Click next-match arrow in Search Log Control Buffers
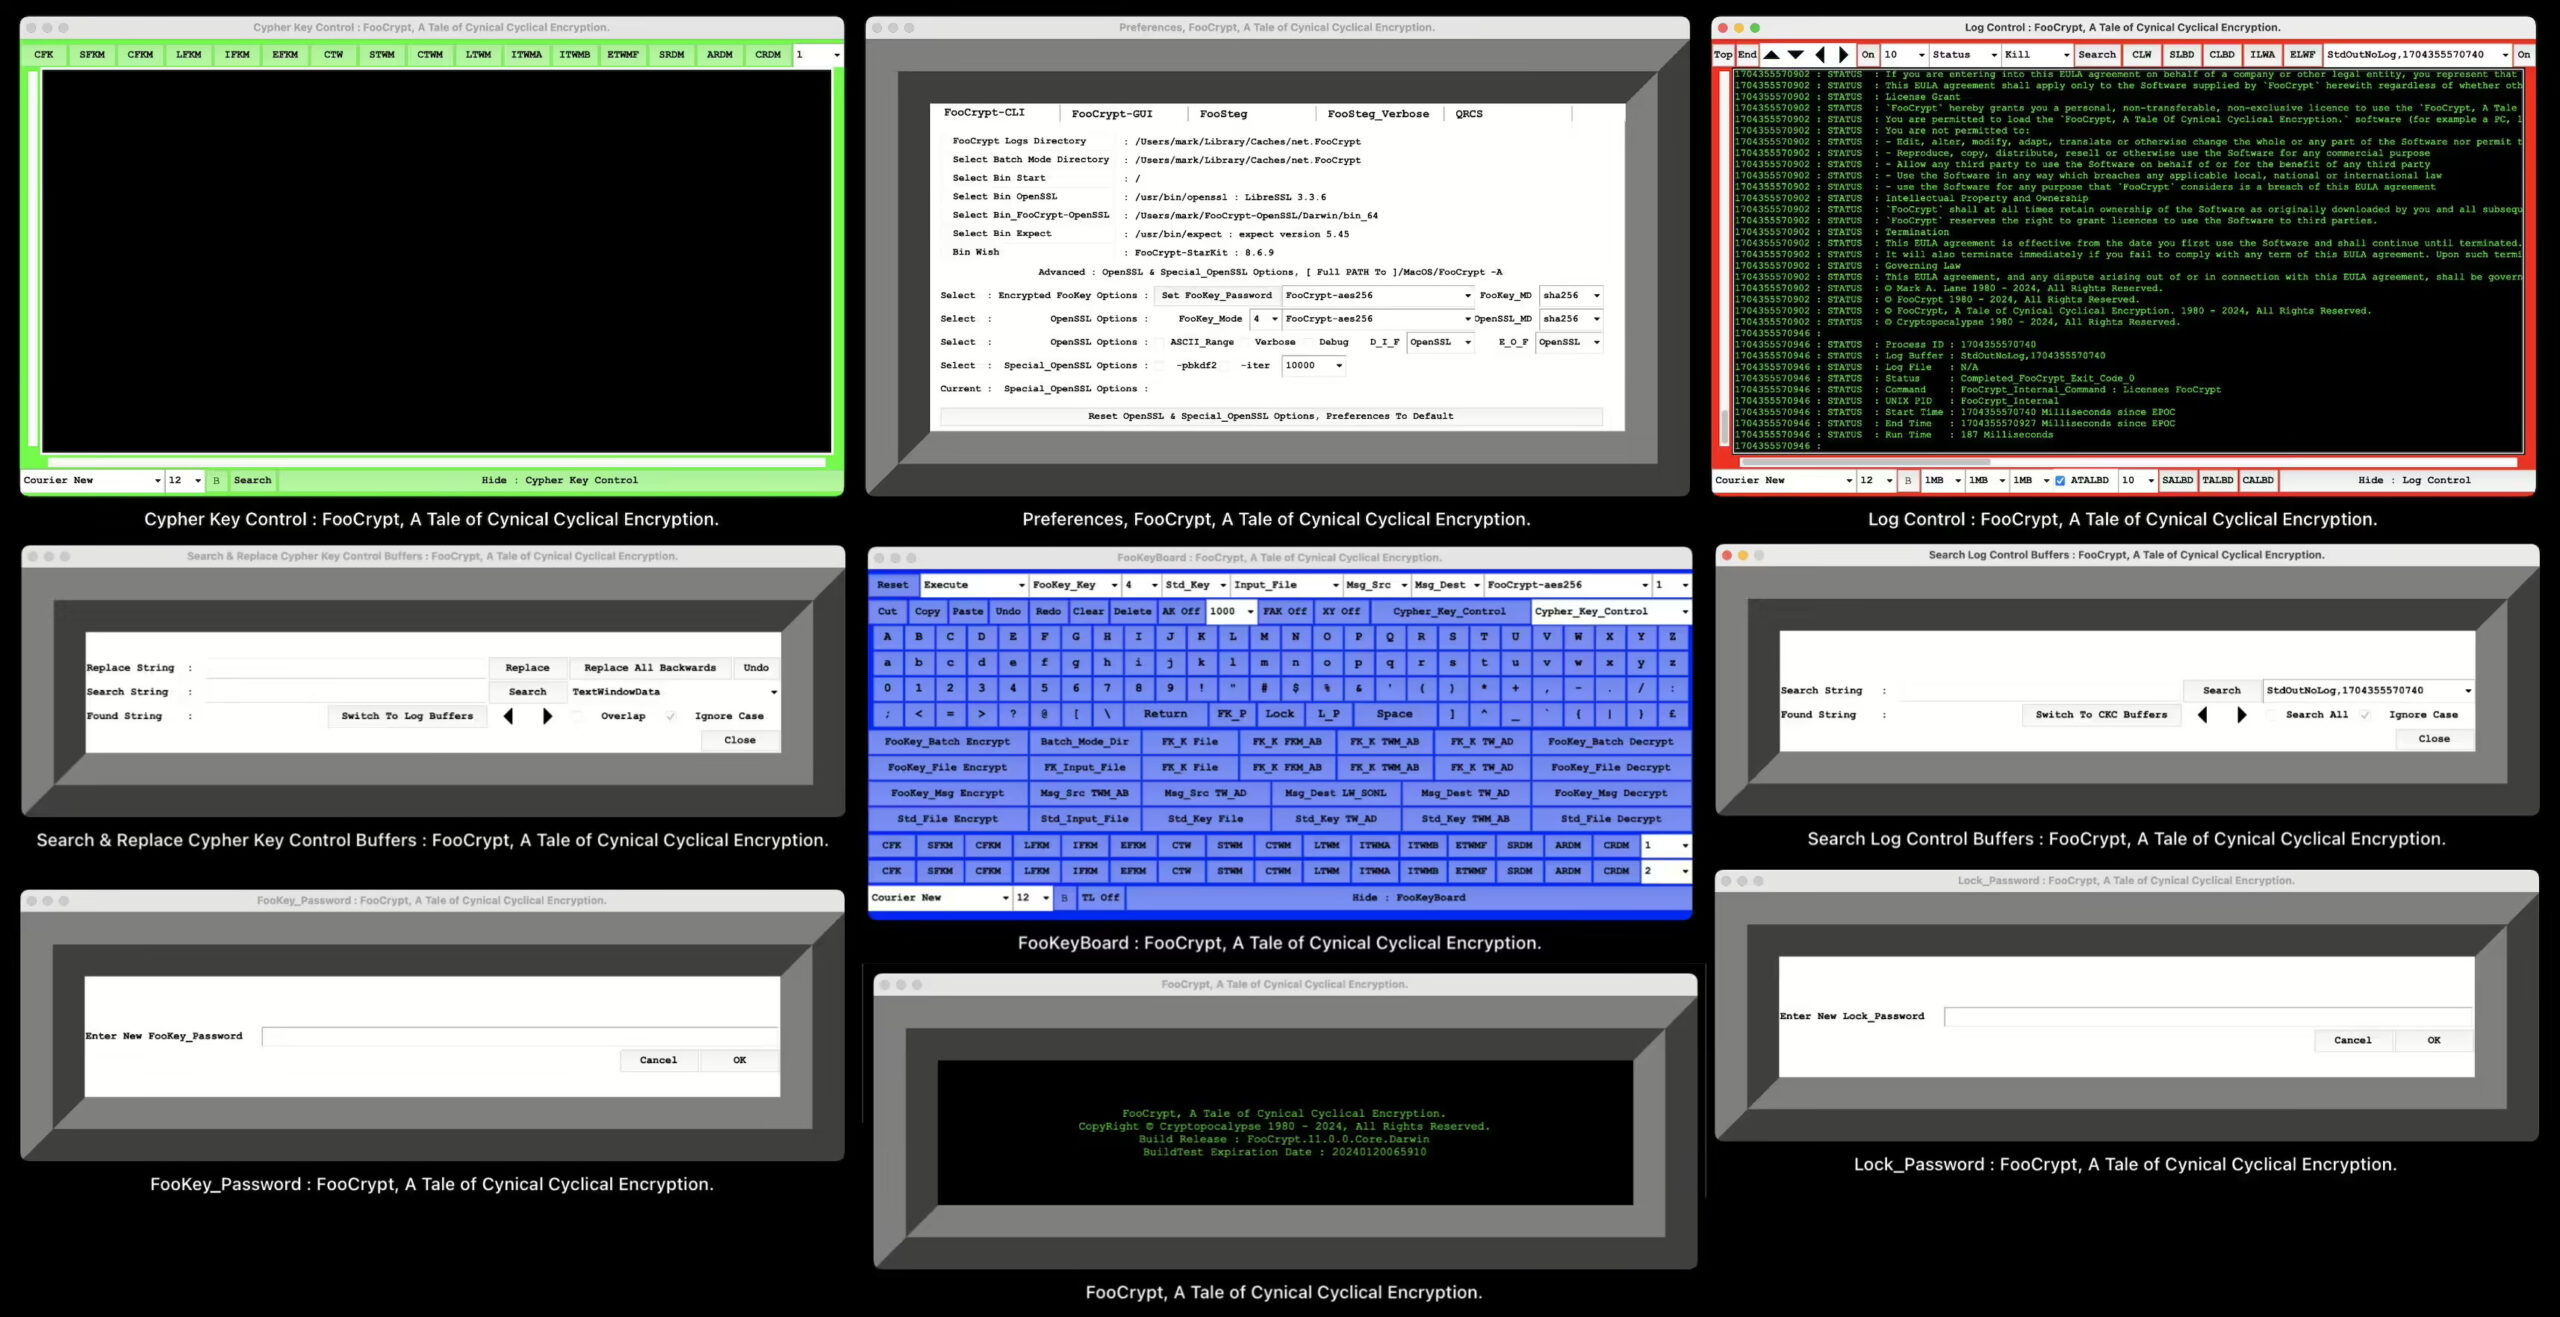This screenshot has height=1317, width=2560. (x=2241, y=715)
